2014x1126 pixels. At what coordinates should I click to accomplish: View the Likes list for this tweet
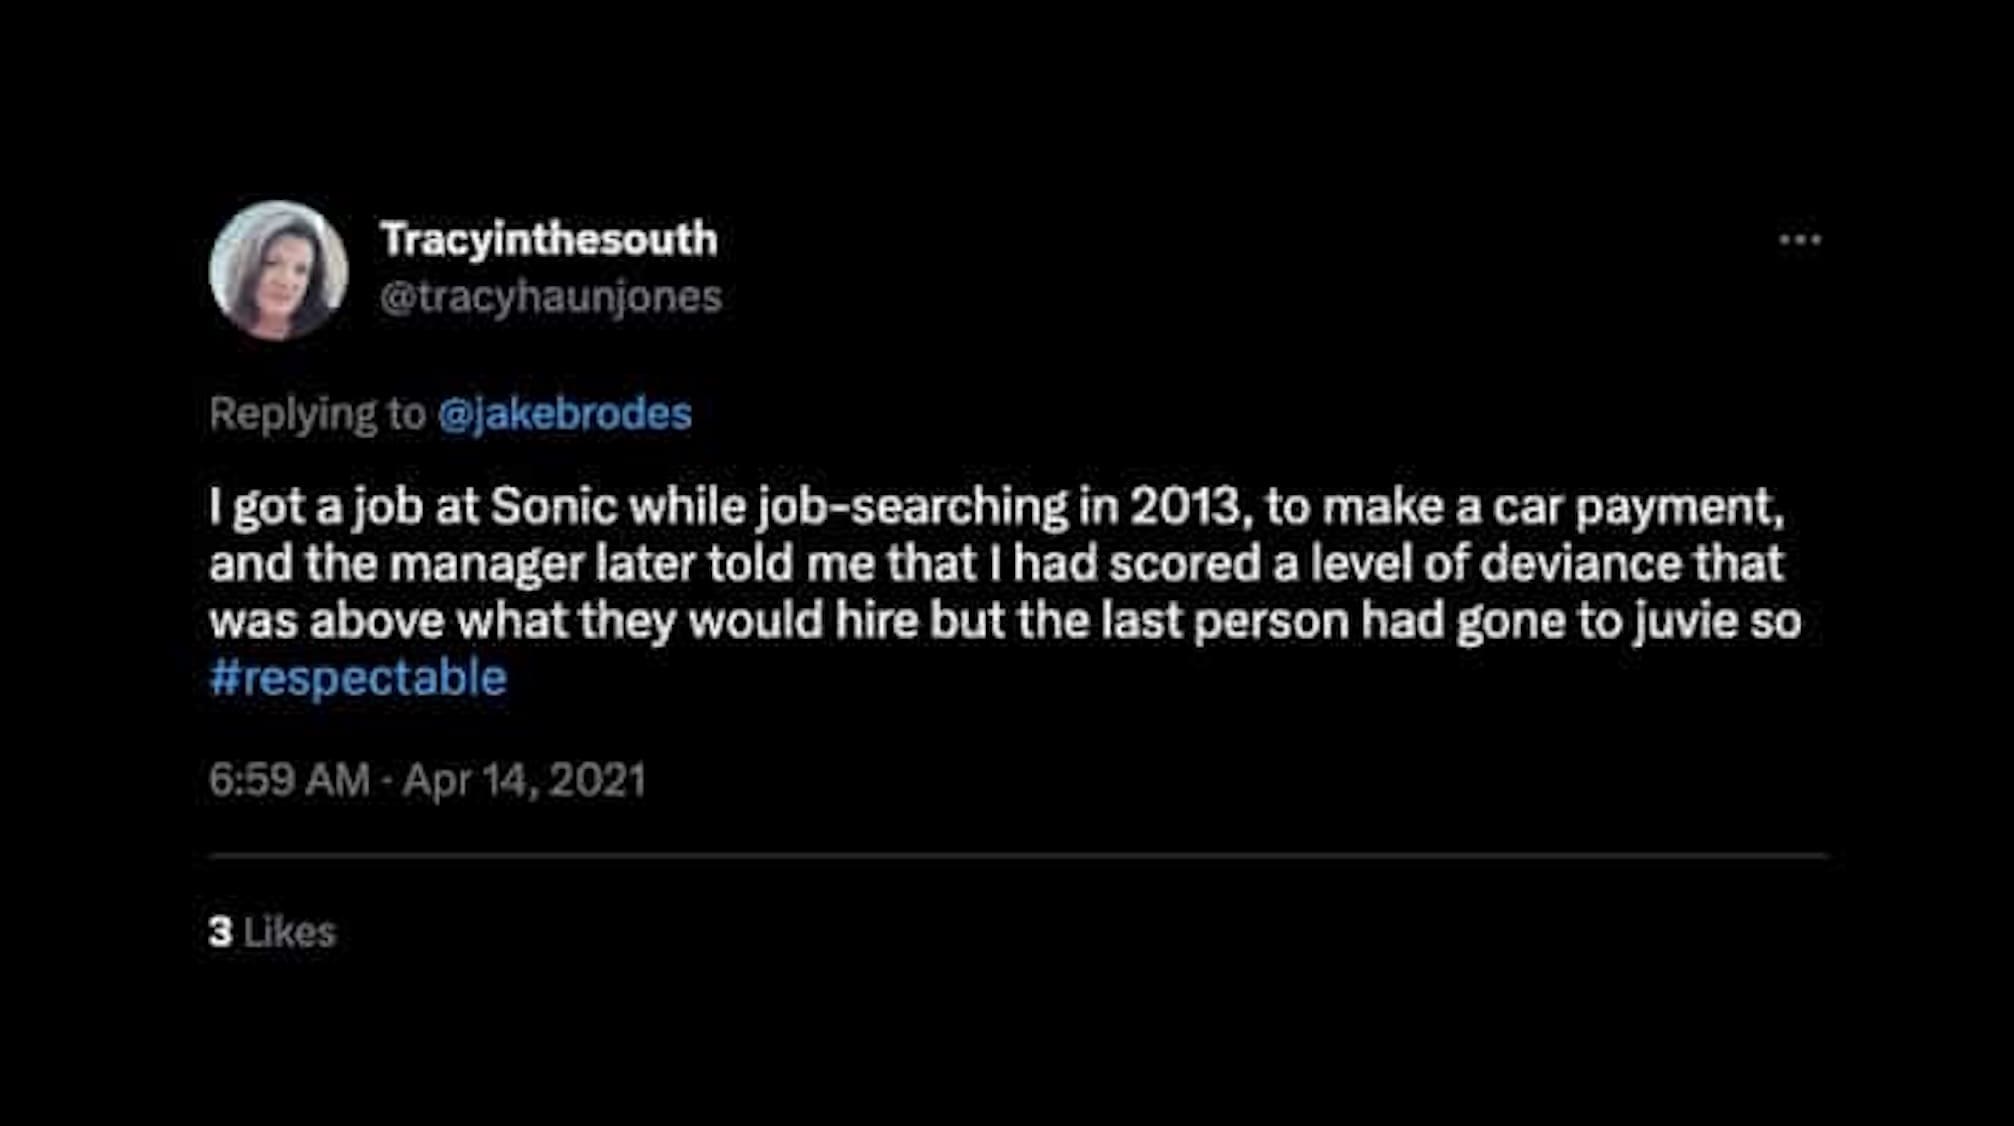(x=289, y=932)
